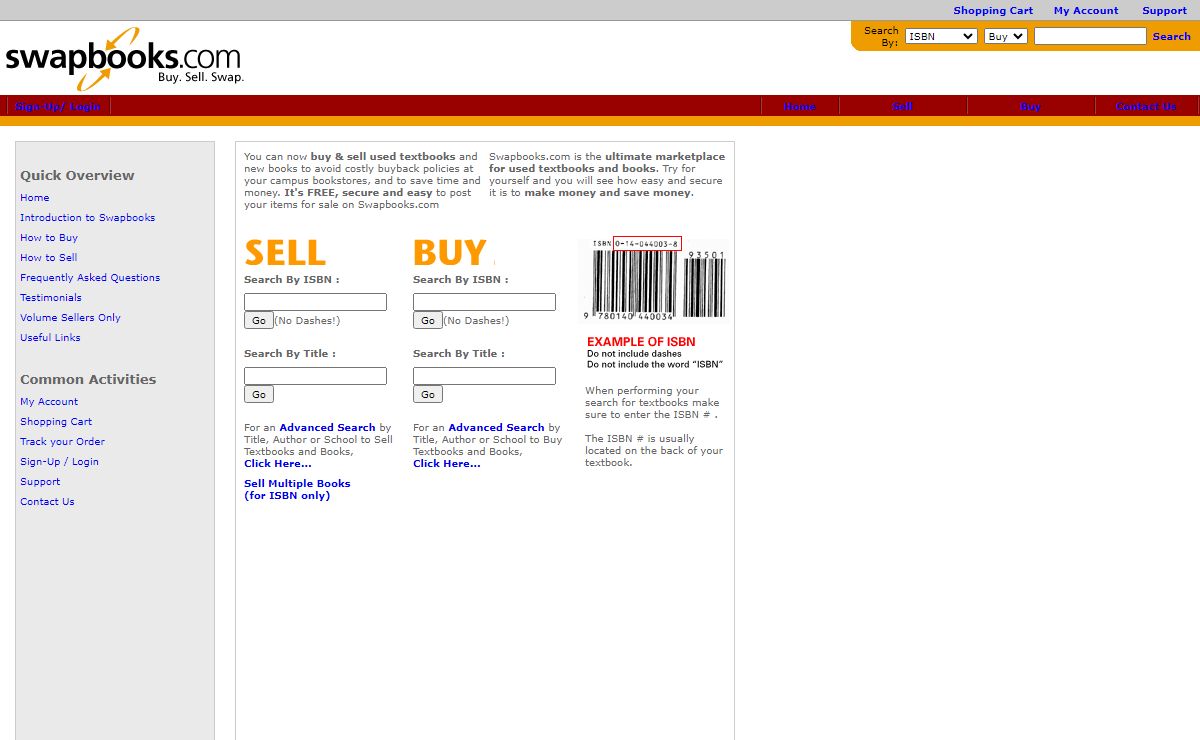Viewport: 1200px width, 740px height.
Task: Open Home link in Quick Overview
Action: (x=35, y=197)
